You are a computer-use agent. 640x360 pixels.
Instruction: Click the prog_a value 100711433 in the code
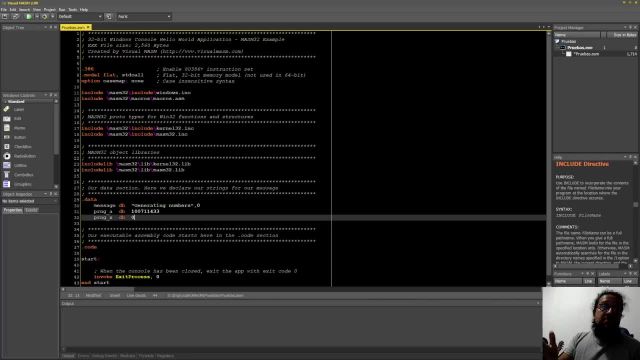[x=145, y=211]
